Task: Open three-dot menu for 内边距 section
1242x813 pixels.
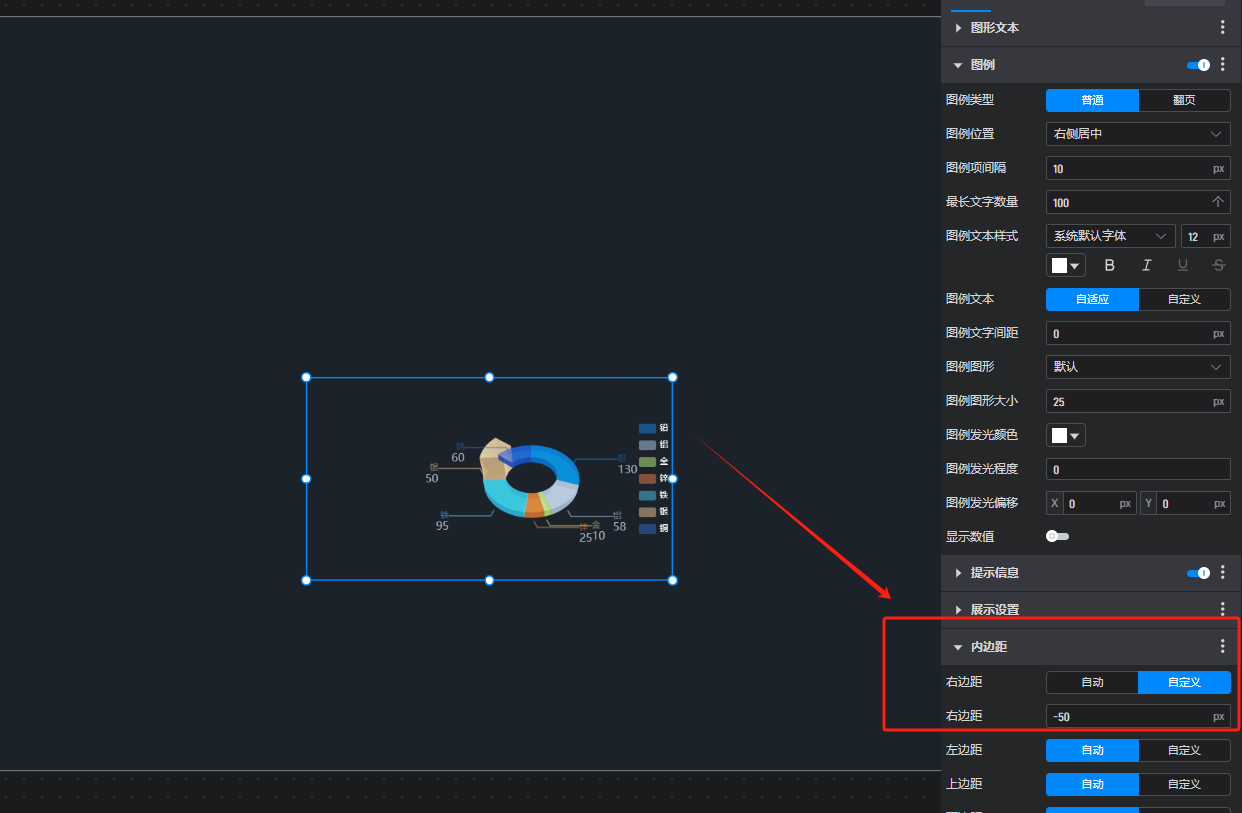Action: tap(1222, 647)
